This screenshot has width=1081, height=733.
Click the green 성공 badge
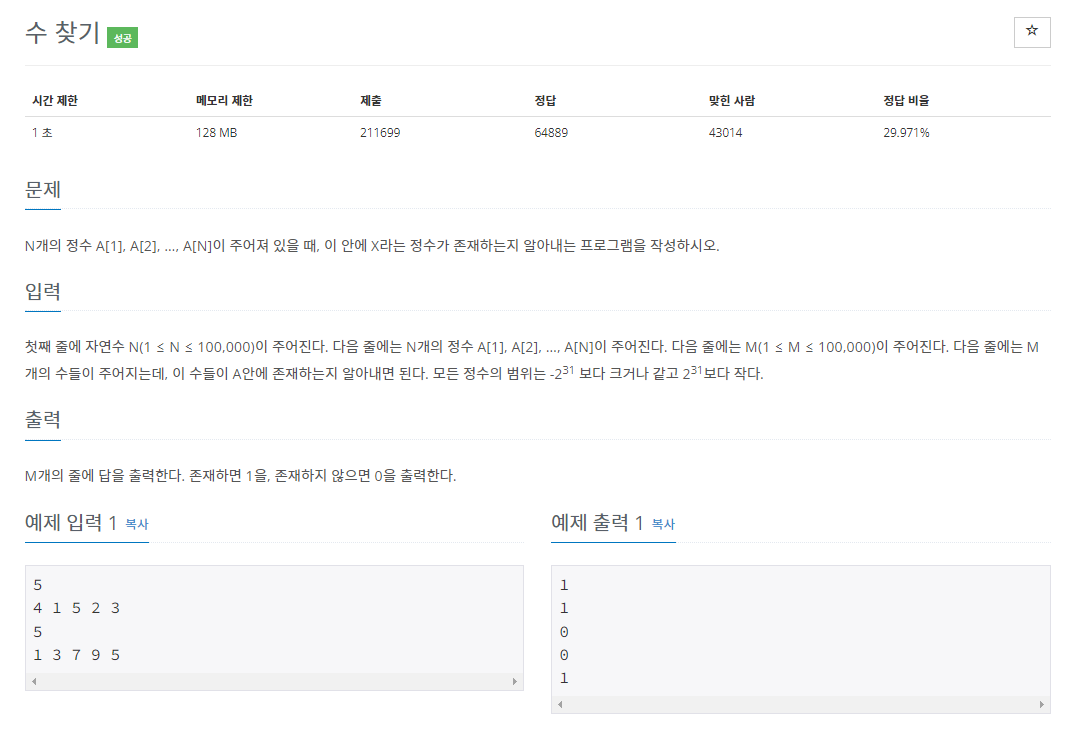123,38
